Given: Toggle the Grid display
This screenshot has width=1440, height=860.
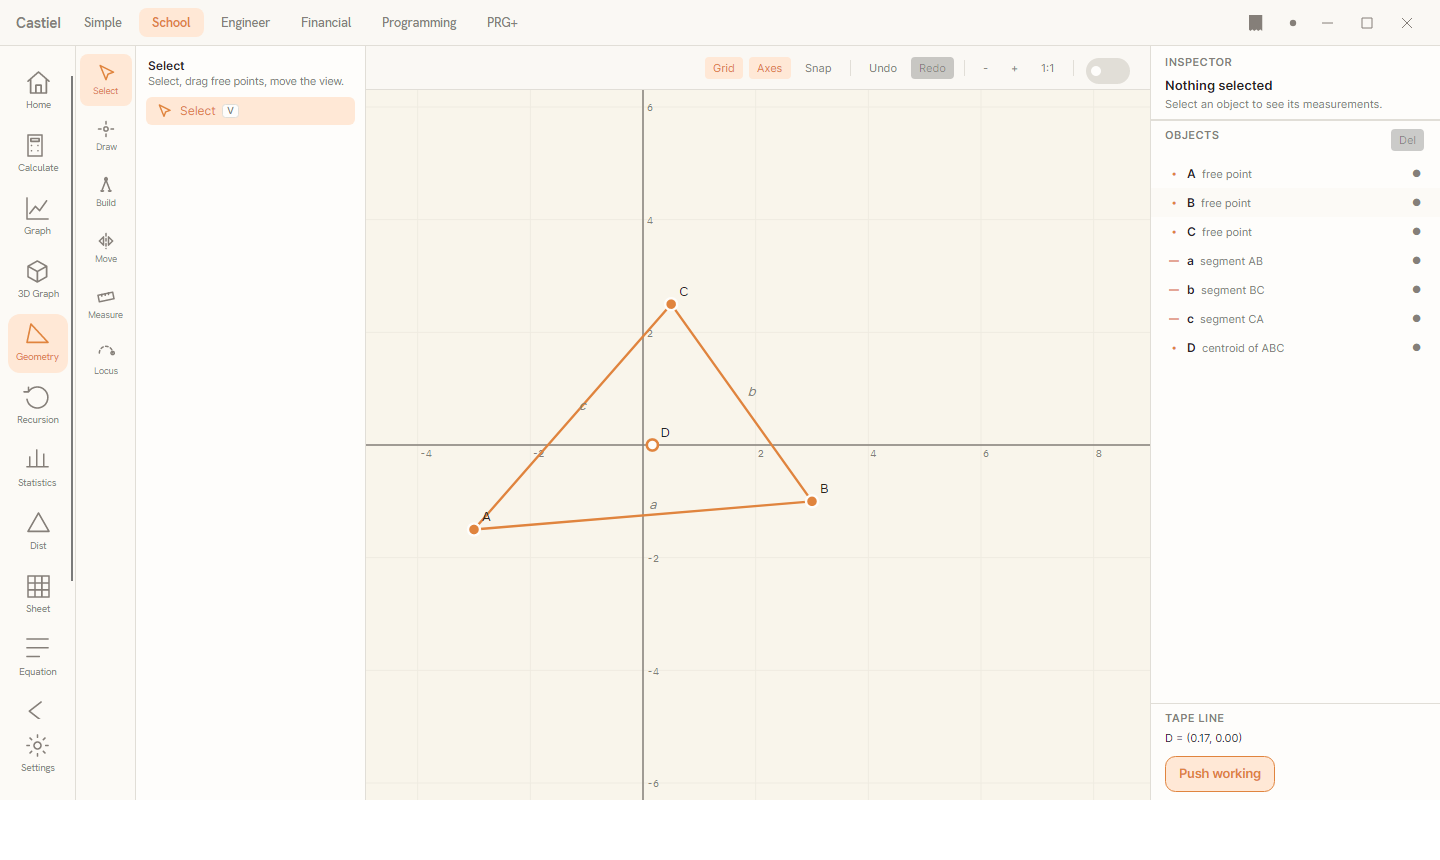Looking at the screenshot, I should pos(724,68).
